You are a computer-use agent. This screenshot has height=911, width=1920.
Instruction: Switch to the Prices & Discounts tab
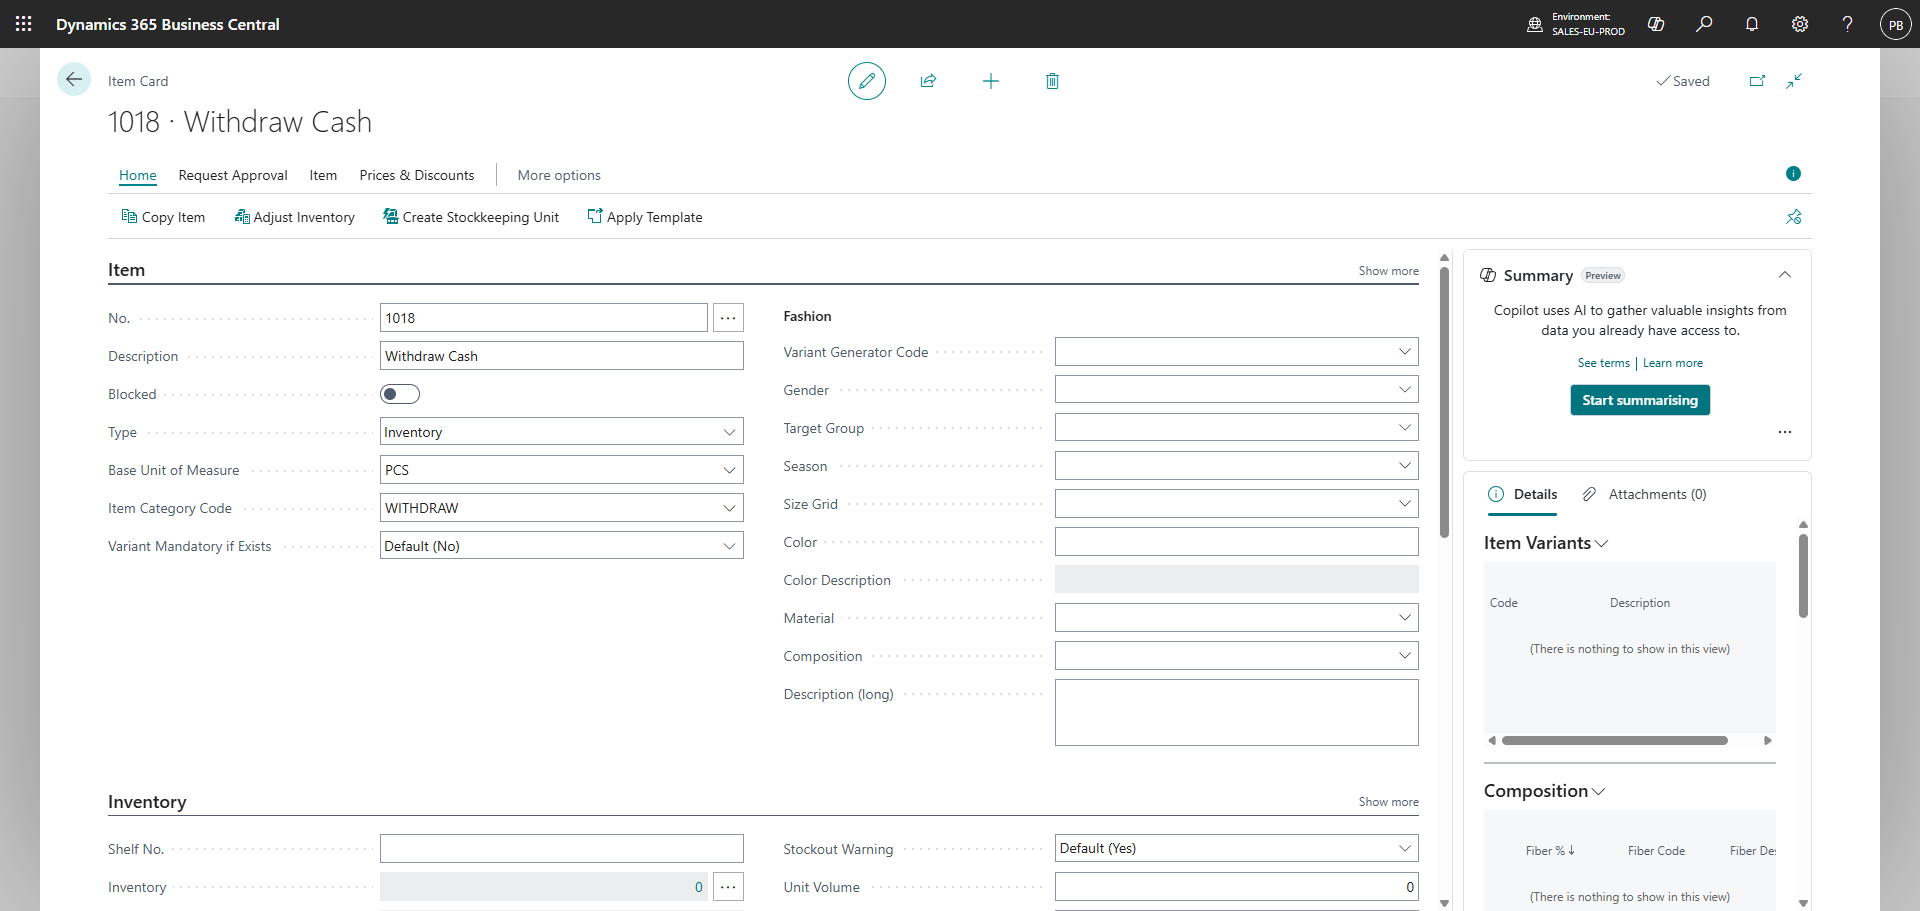click(x=417, y=175)
